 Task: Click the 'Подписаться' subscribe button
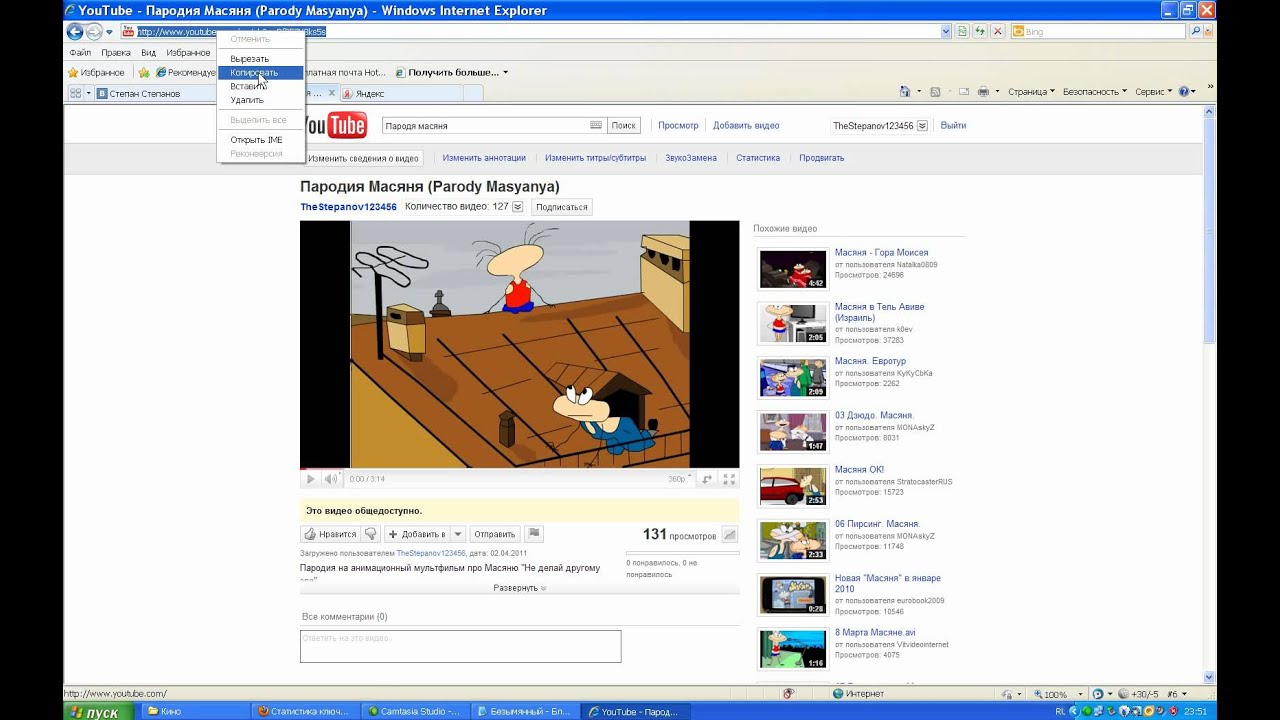[561, 207]
